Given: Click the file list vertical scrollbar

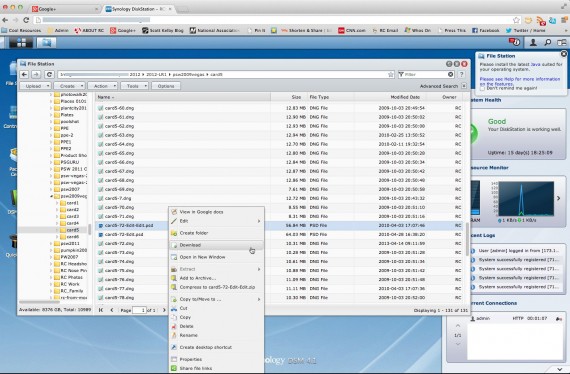Looking at the screenshot, I should point(467,239).
